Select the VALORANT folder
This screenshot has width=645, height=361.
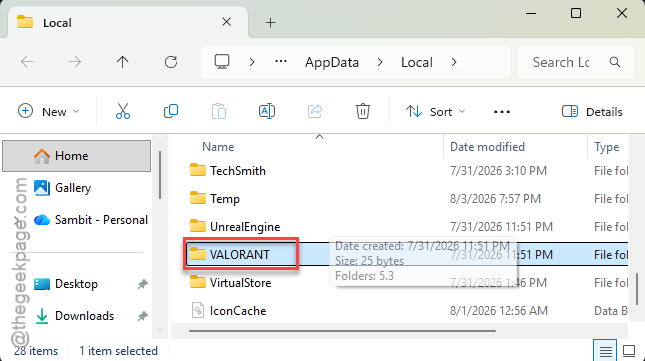click(239, 255)
